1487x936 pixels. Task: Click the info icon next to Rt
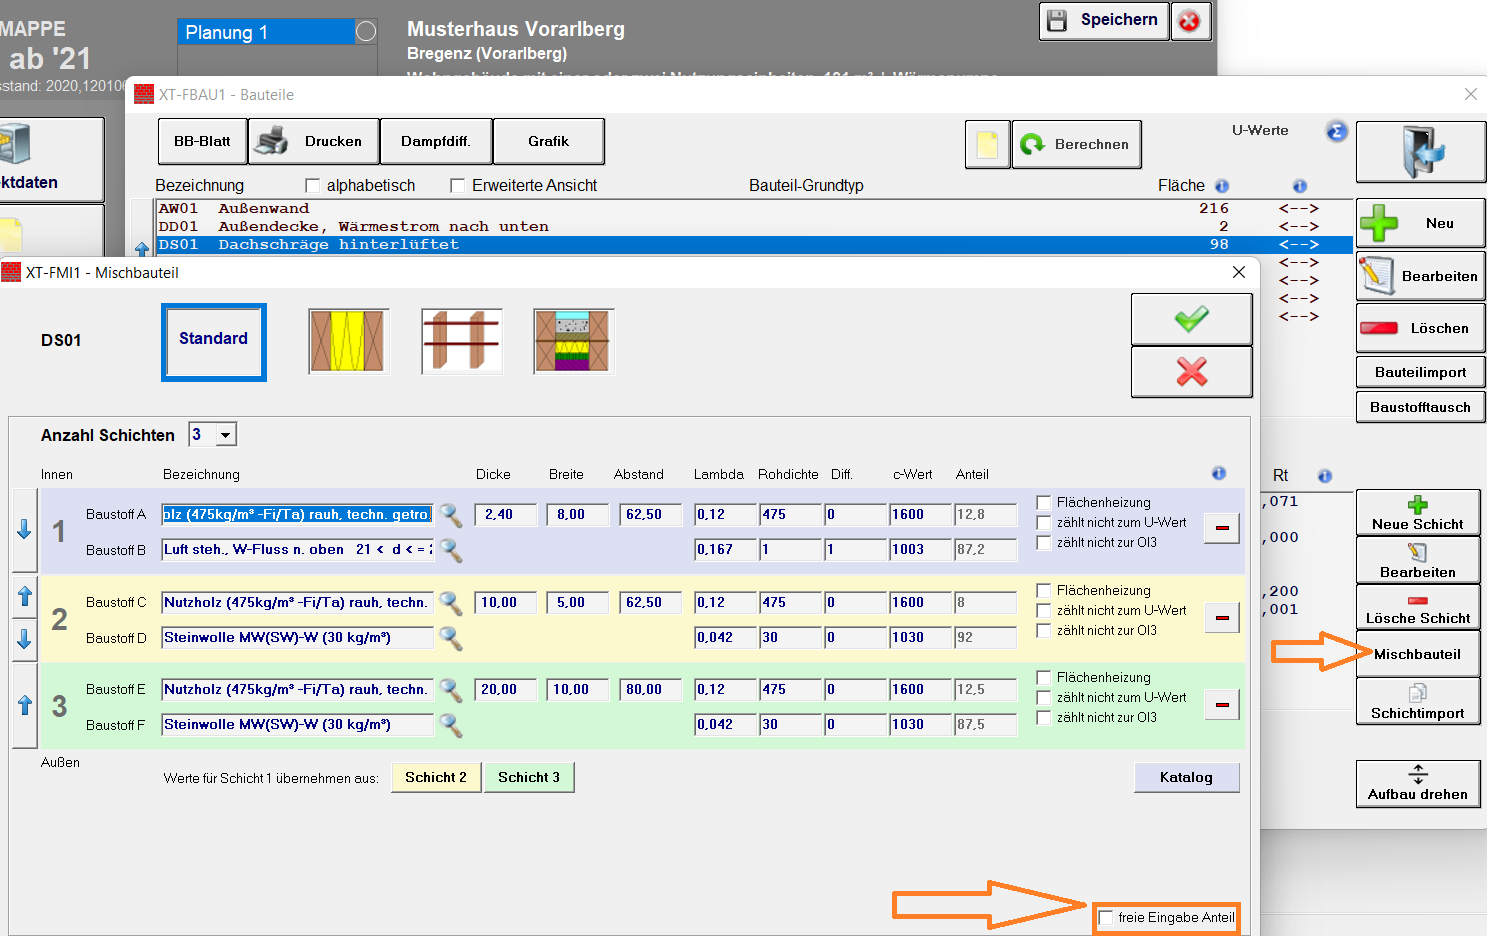coord(1324,476)
